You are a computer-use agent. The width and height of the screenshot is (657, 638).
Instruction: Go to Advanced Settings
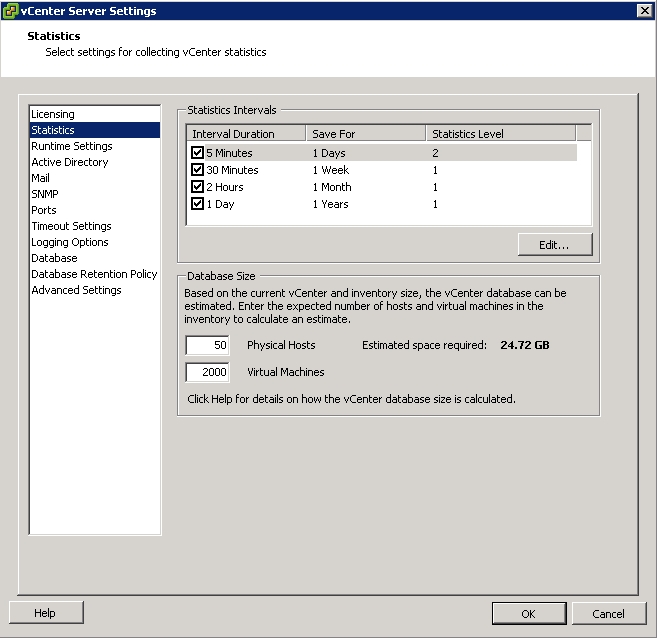tap(95, 290)
